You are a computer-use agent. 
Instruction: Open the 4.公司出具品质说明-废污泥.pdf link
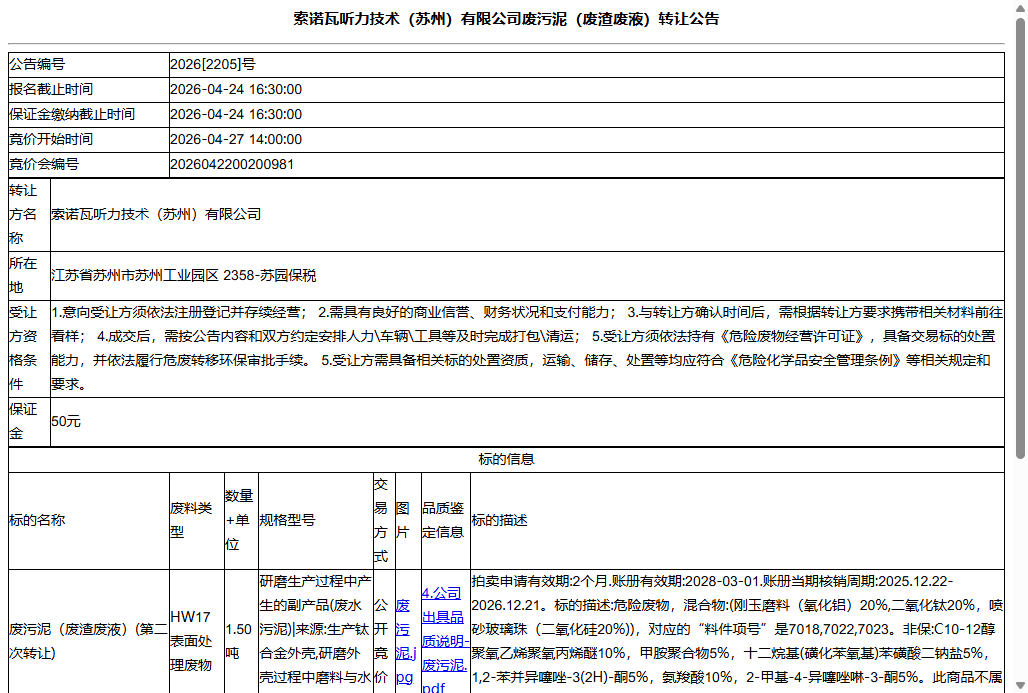445,640
